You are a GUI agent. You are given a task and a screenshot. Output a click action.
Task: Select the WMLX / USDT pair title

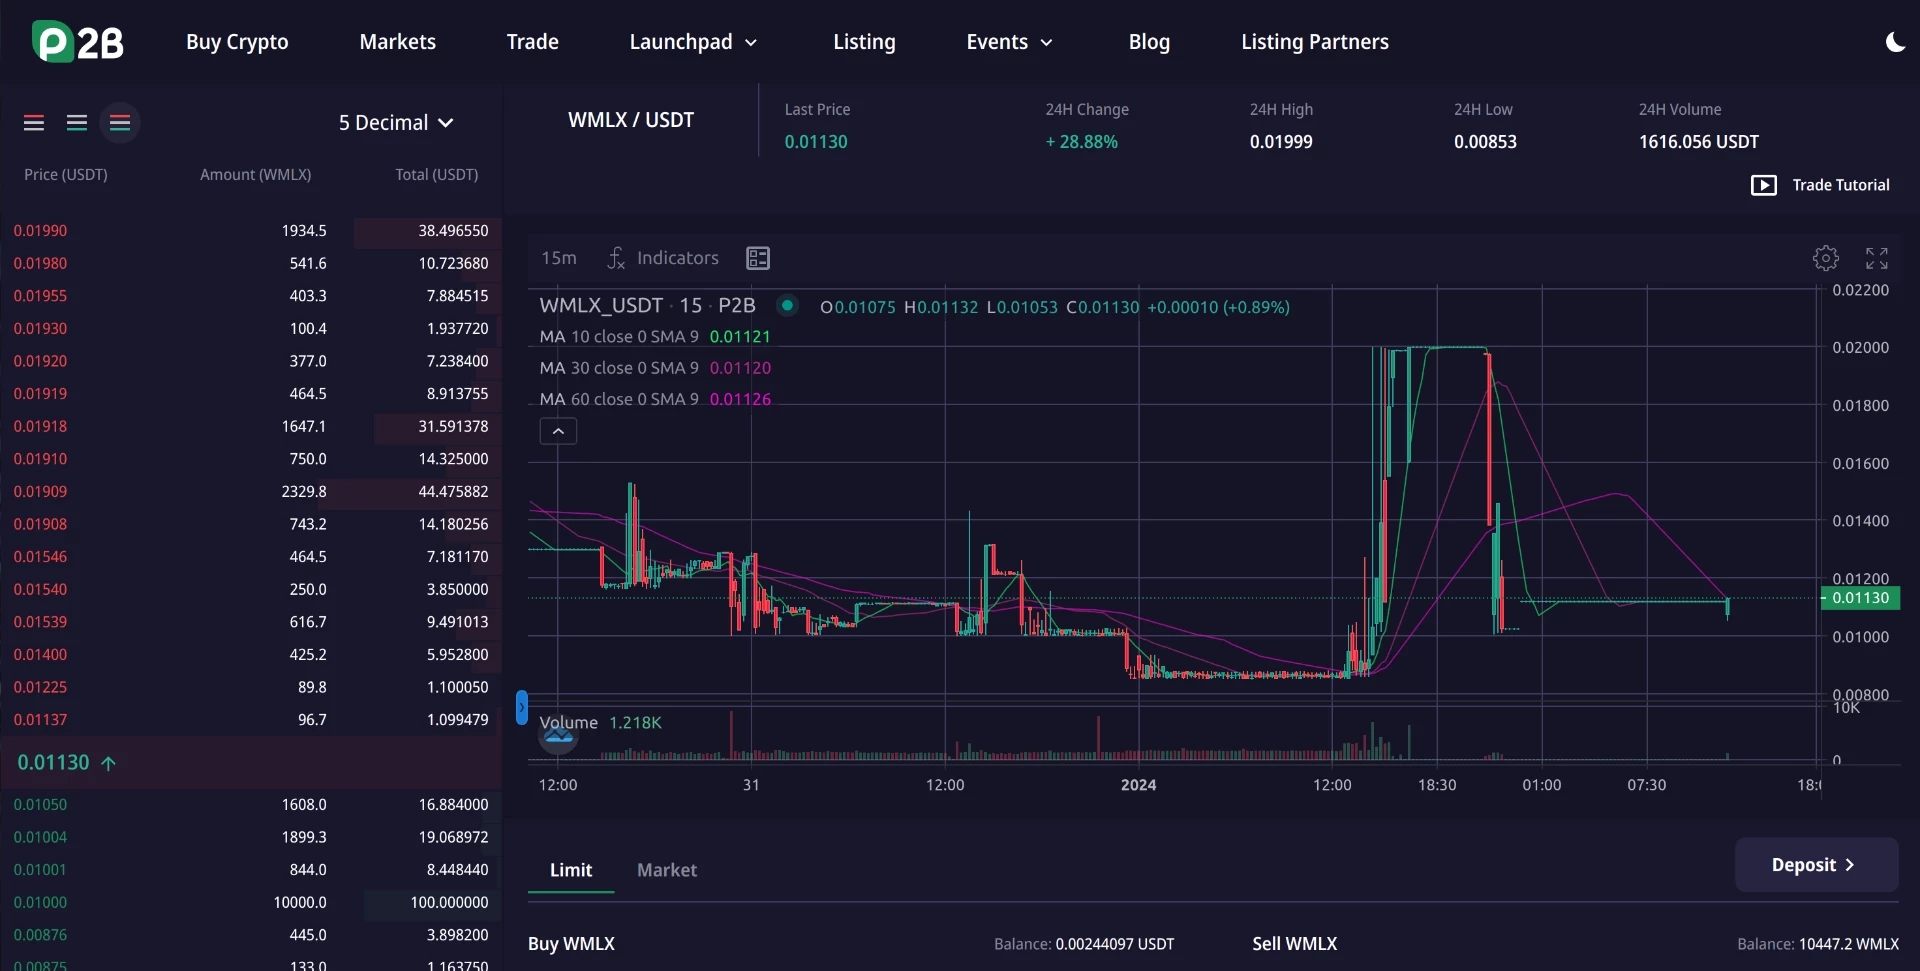click(631, 120)
